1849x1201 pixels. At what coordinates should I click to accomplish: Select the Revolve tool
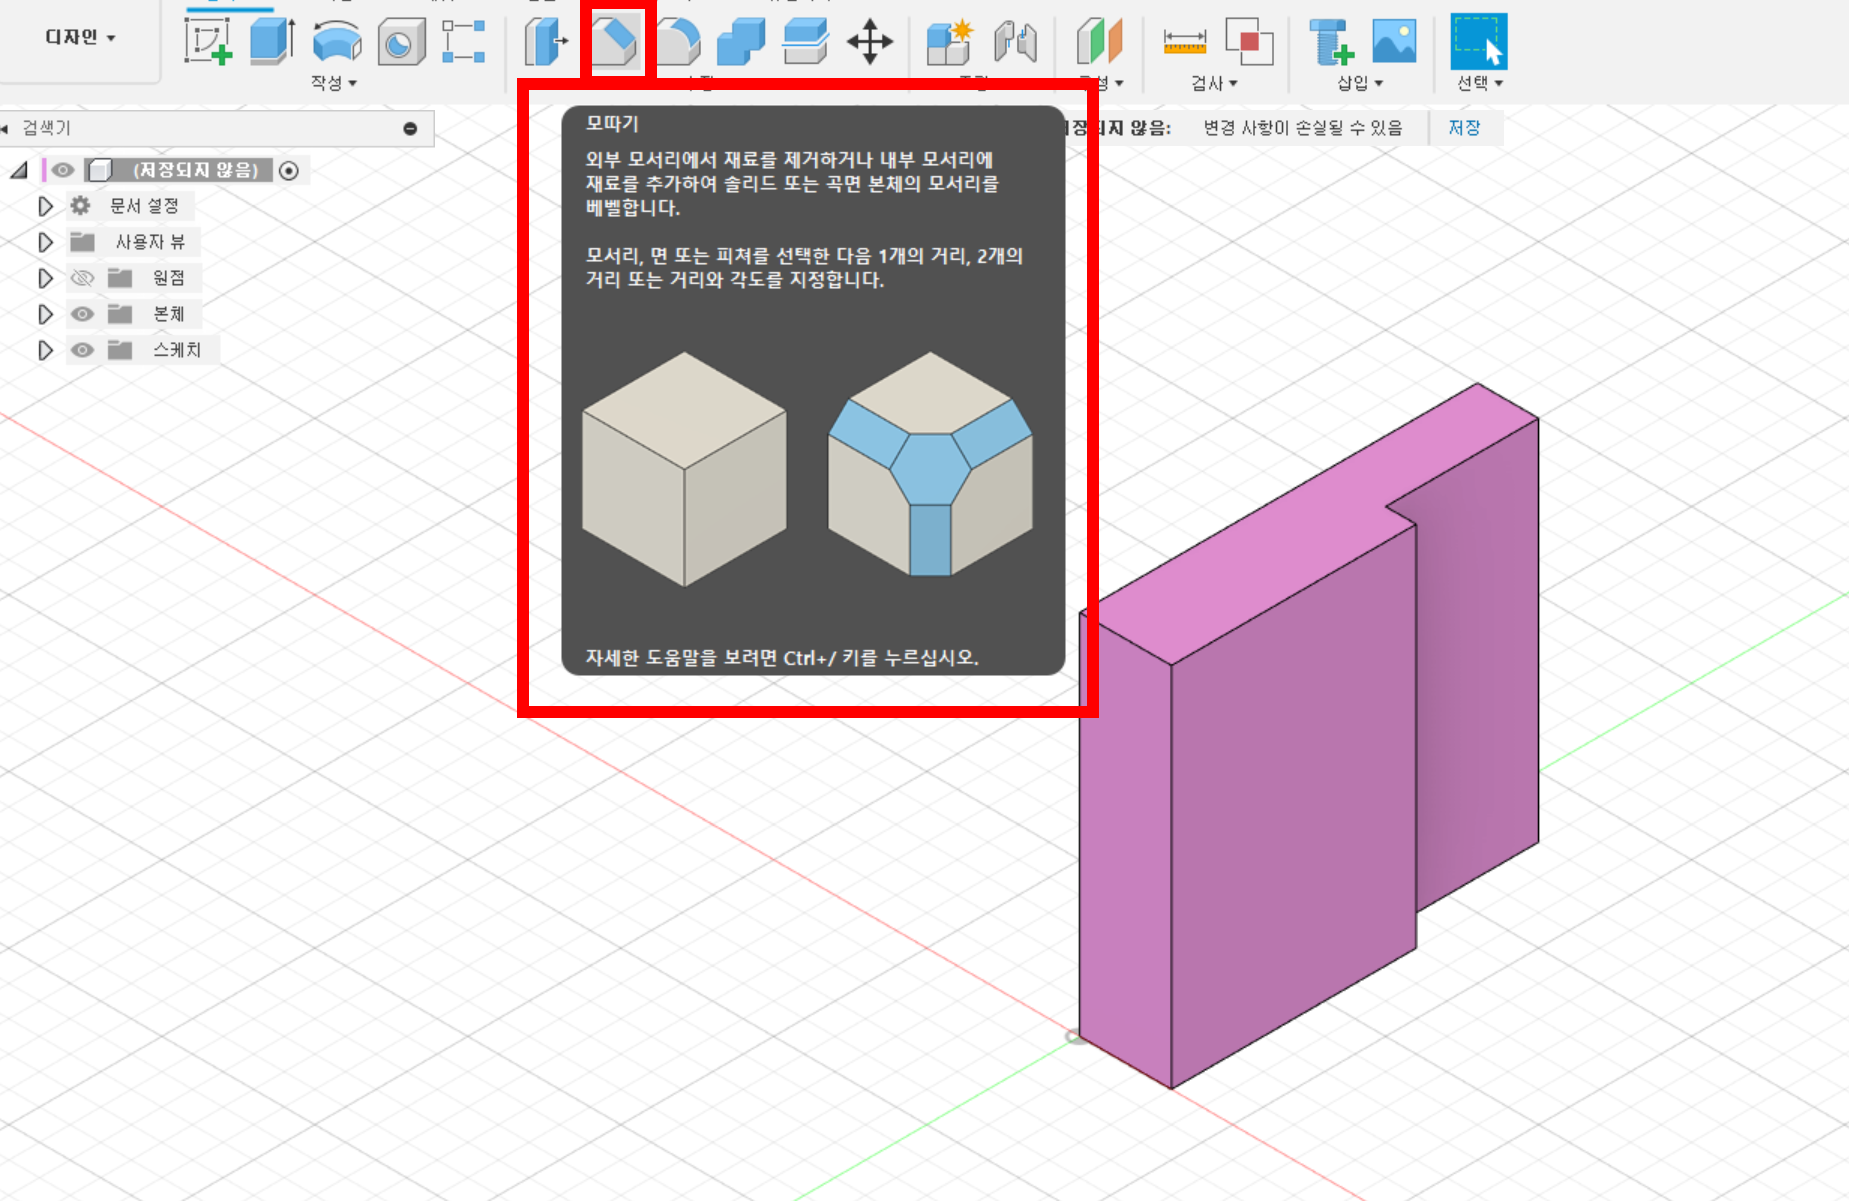[337, 42]
